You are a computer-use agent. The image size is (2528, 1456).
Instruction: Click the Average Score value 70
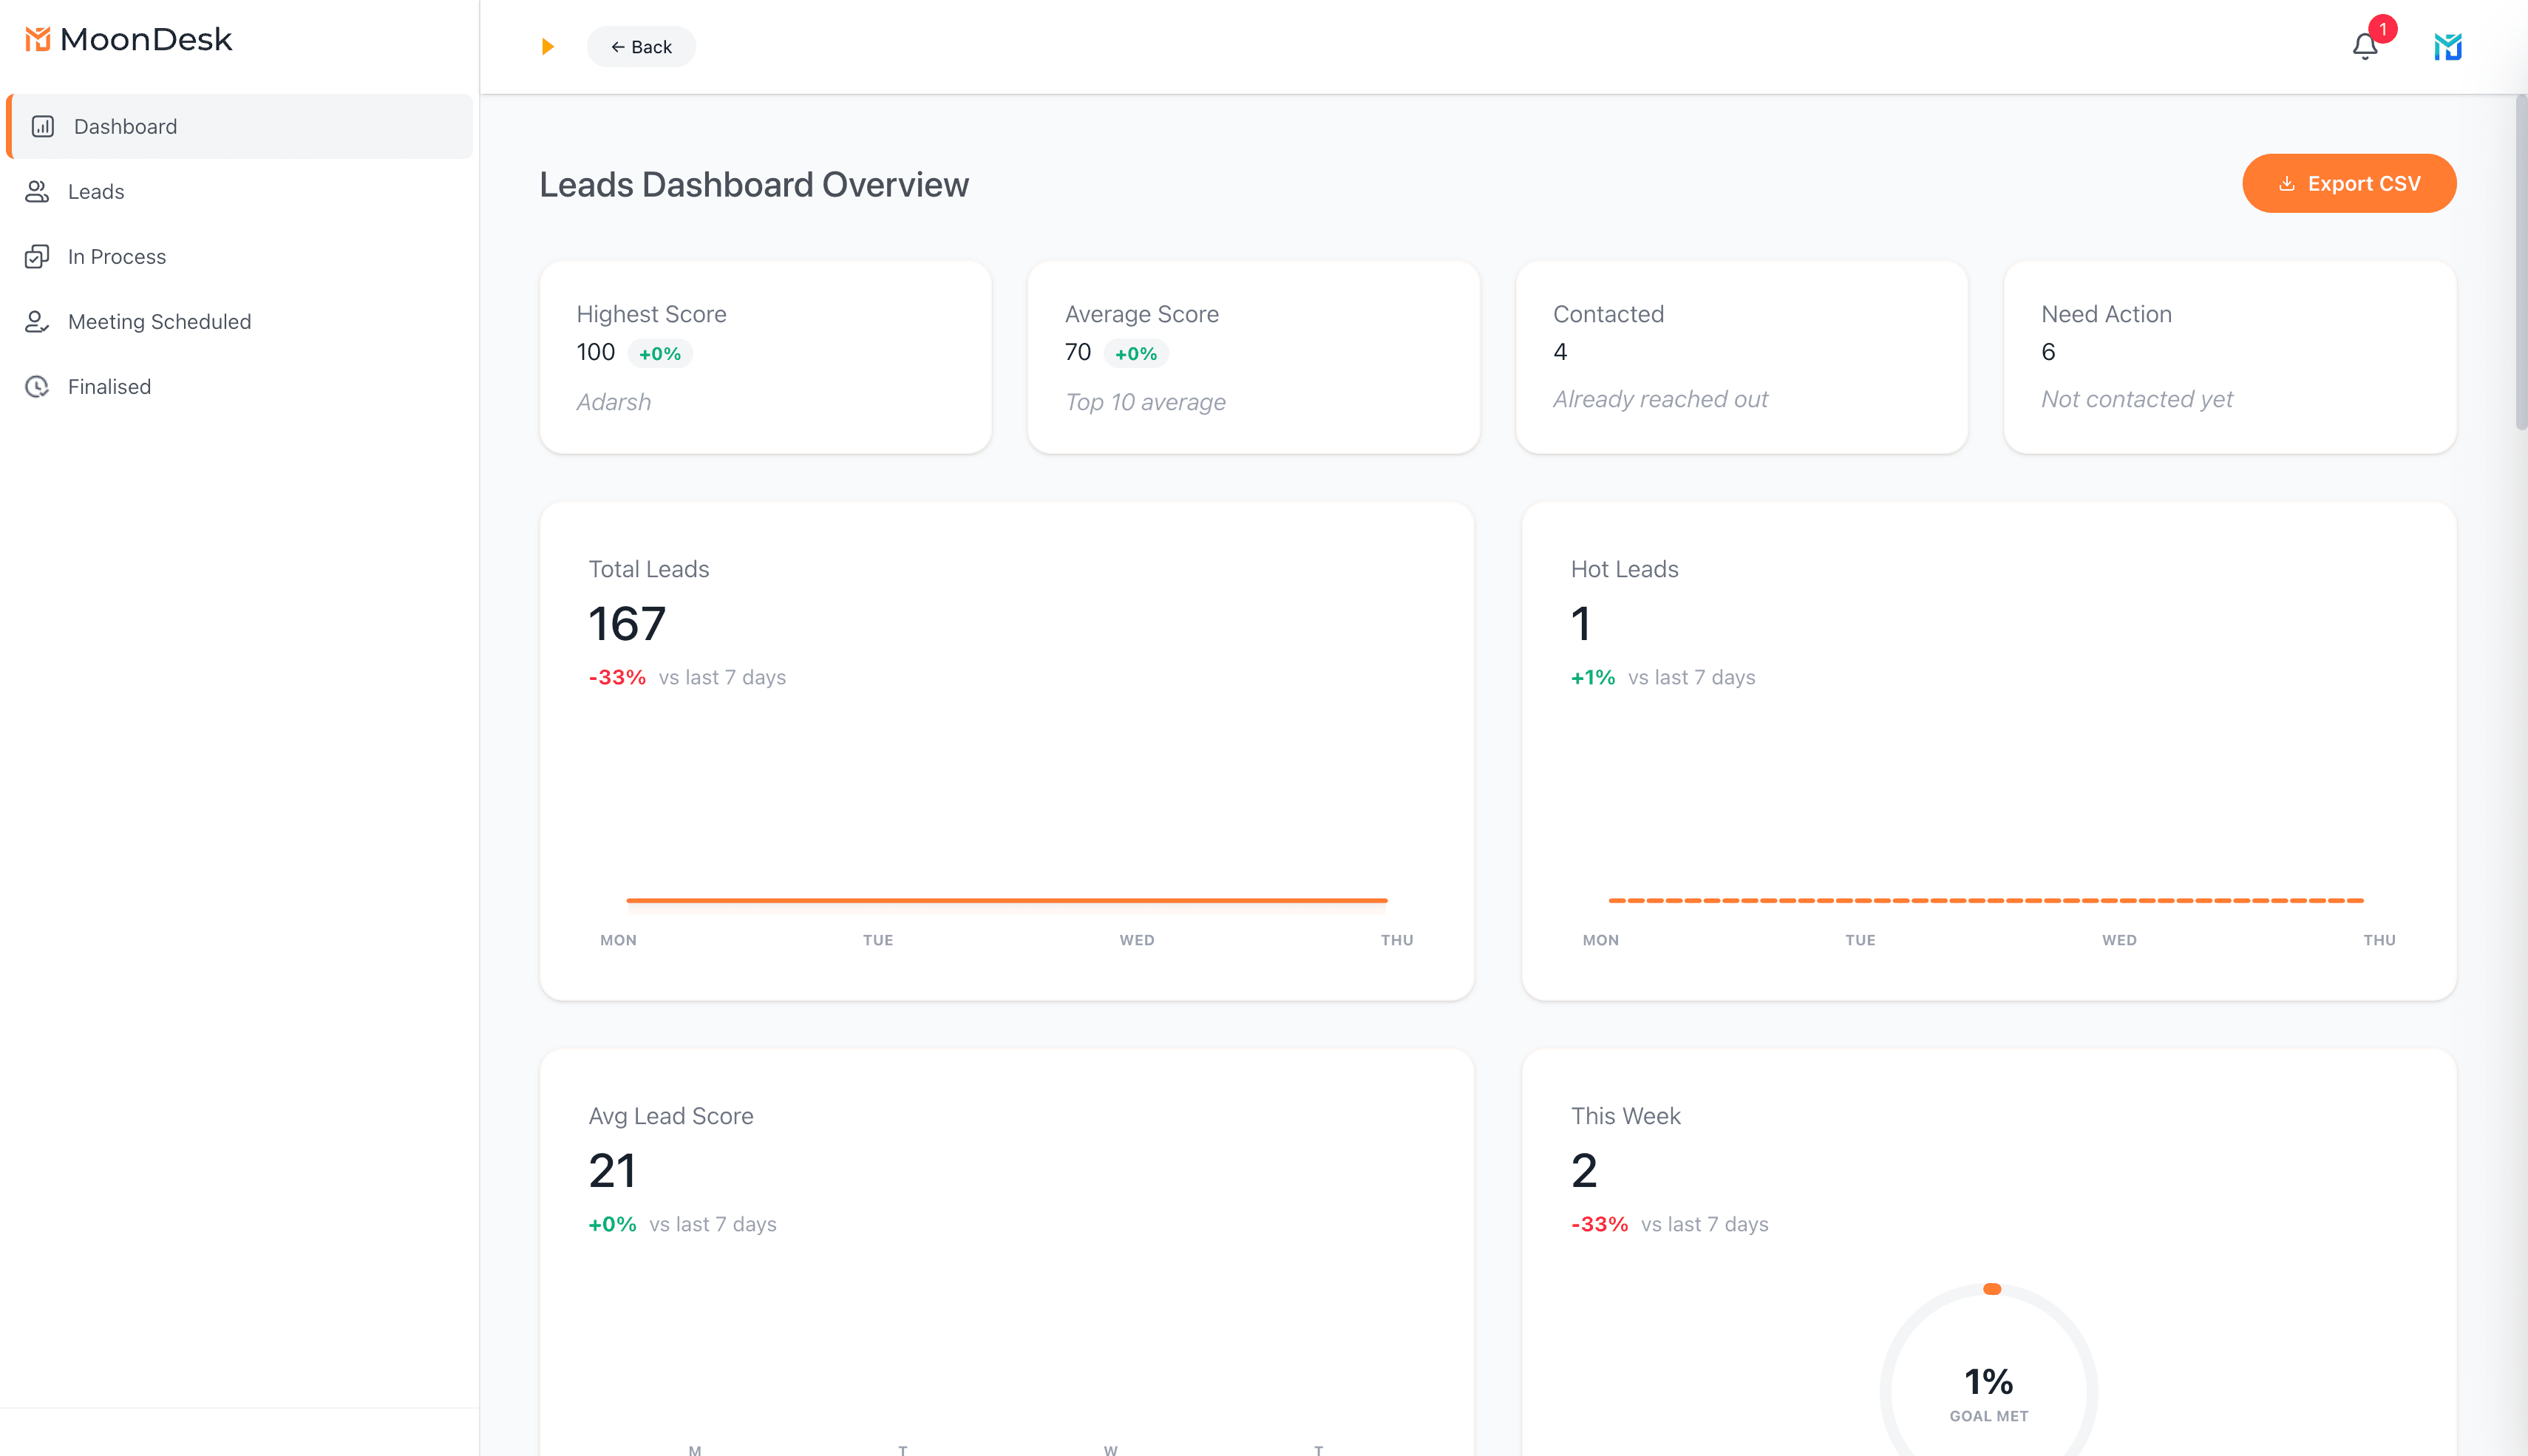click(1078, 352)
